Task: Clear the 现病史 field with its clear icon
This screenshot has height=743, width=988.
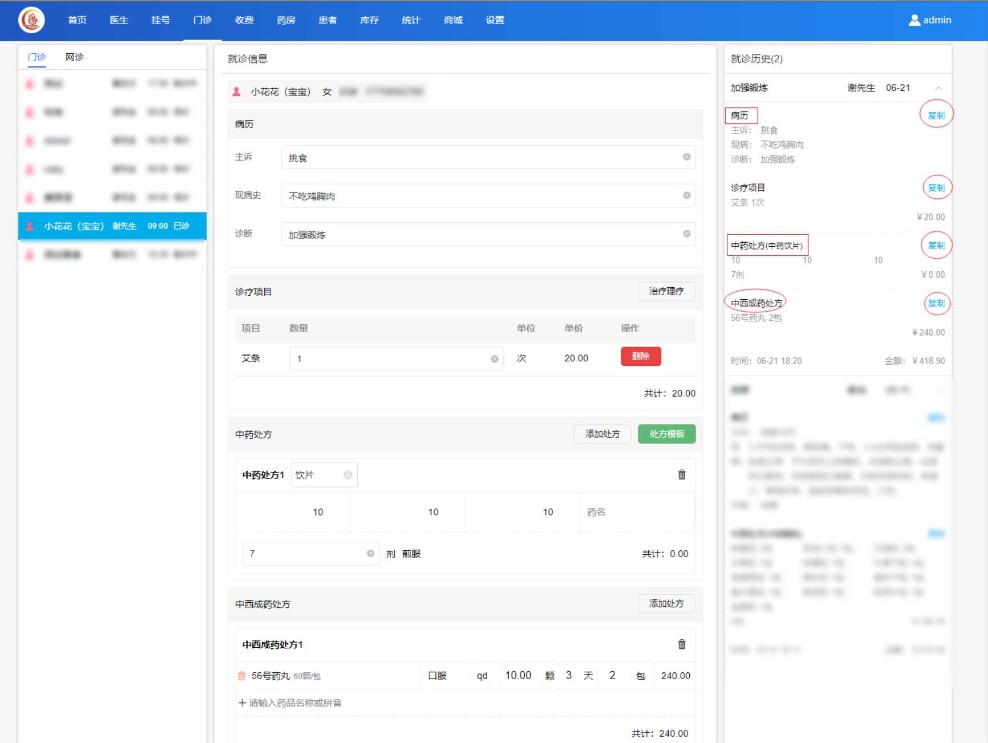Action: click(x=686, y=196)
